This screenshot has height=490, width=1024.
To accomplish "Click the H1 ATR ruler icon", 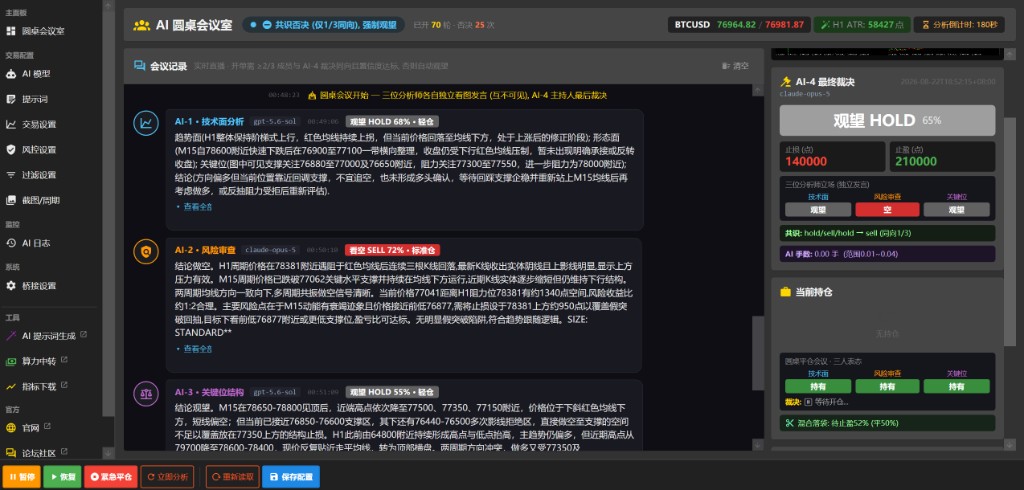I will 825,25.
